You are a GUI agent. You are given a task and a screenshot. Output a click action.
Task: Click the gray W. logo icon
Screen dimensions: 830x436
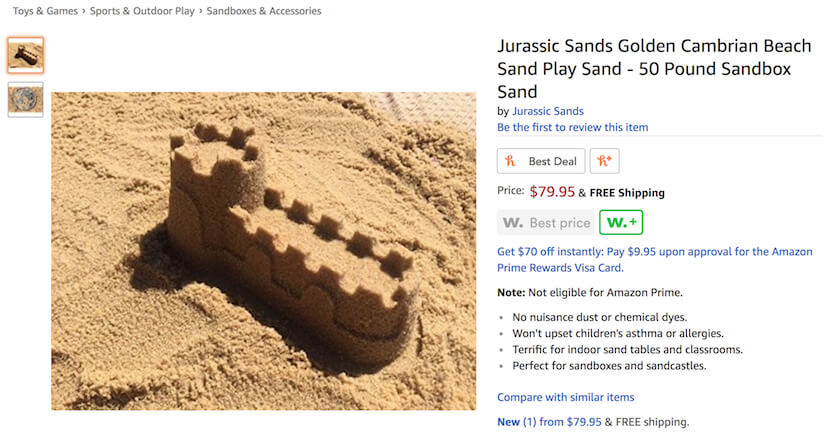(512, 223)
